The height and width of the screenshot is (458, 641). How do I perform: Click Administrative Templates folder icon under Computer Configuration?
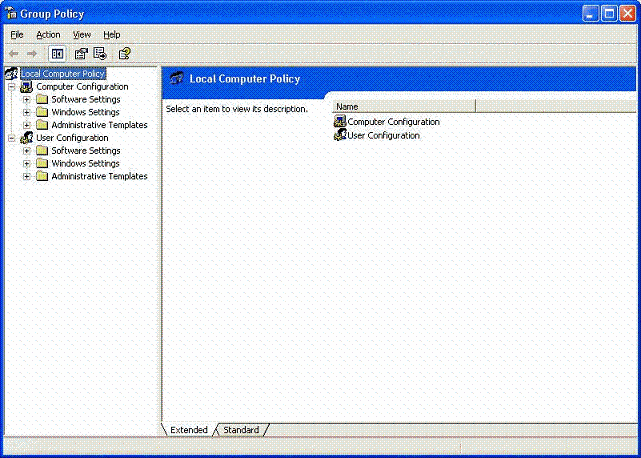pyautogui.click(x=42, y=125)
